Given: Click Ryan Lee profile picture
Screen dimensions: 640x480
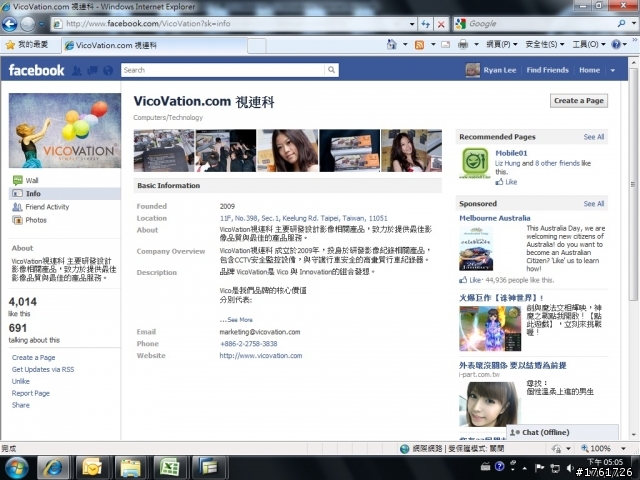Looking at the screenshot, I should click(x=473, y=70).
